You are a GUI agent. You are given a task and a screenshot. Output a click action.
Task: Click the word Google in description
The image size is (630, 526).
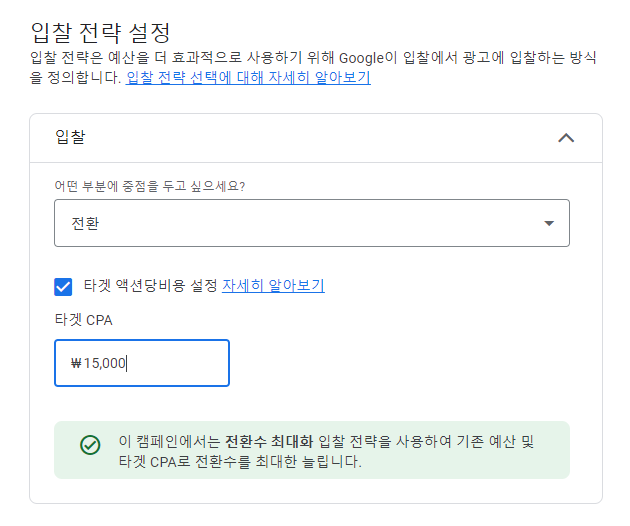tap(361, 58)
